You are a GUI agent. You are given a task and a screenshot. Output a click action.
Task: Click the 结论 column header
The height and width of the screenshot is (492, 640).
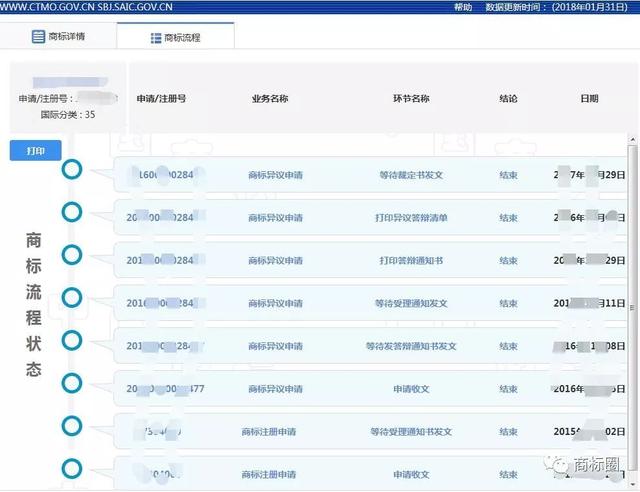coord(508,98)
